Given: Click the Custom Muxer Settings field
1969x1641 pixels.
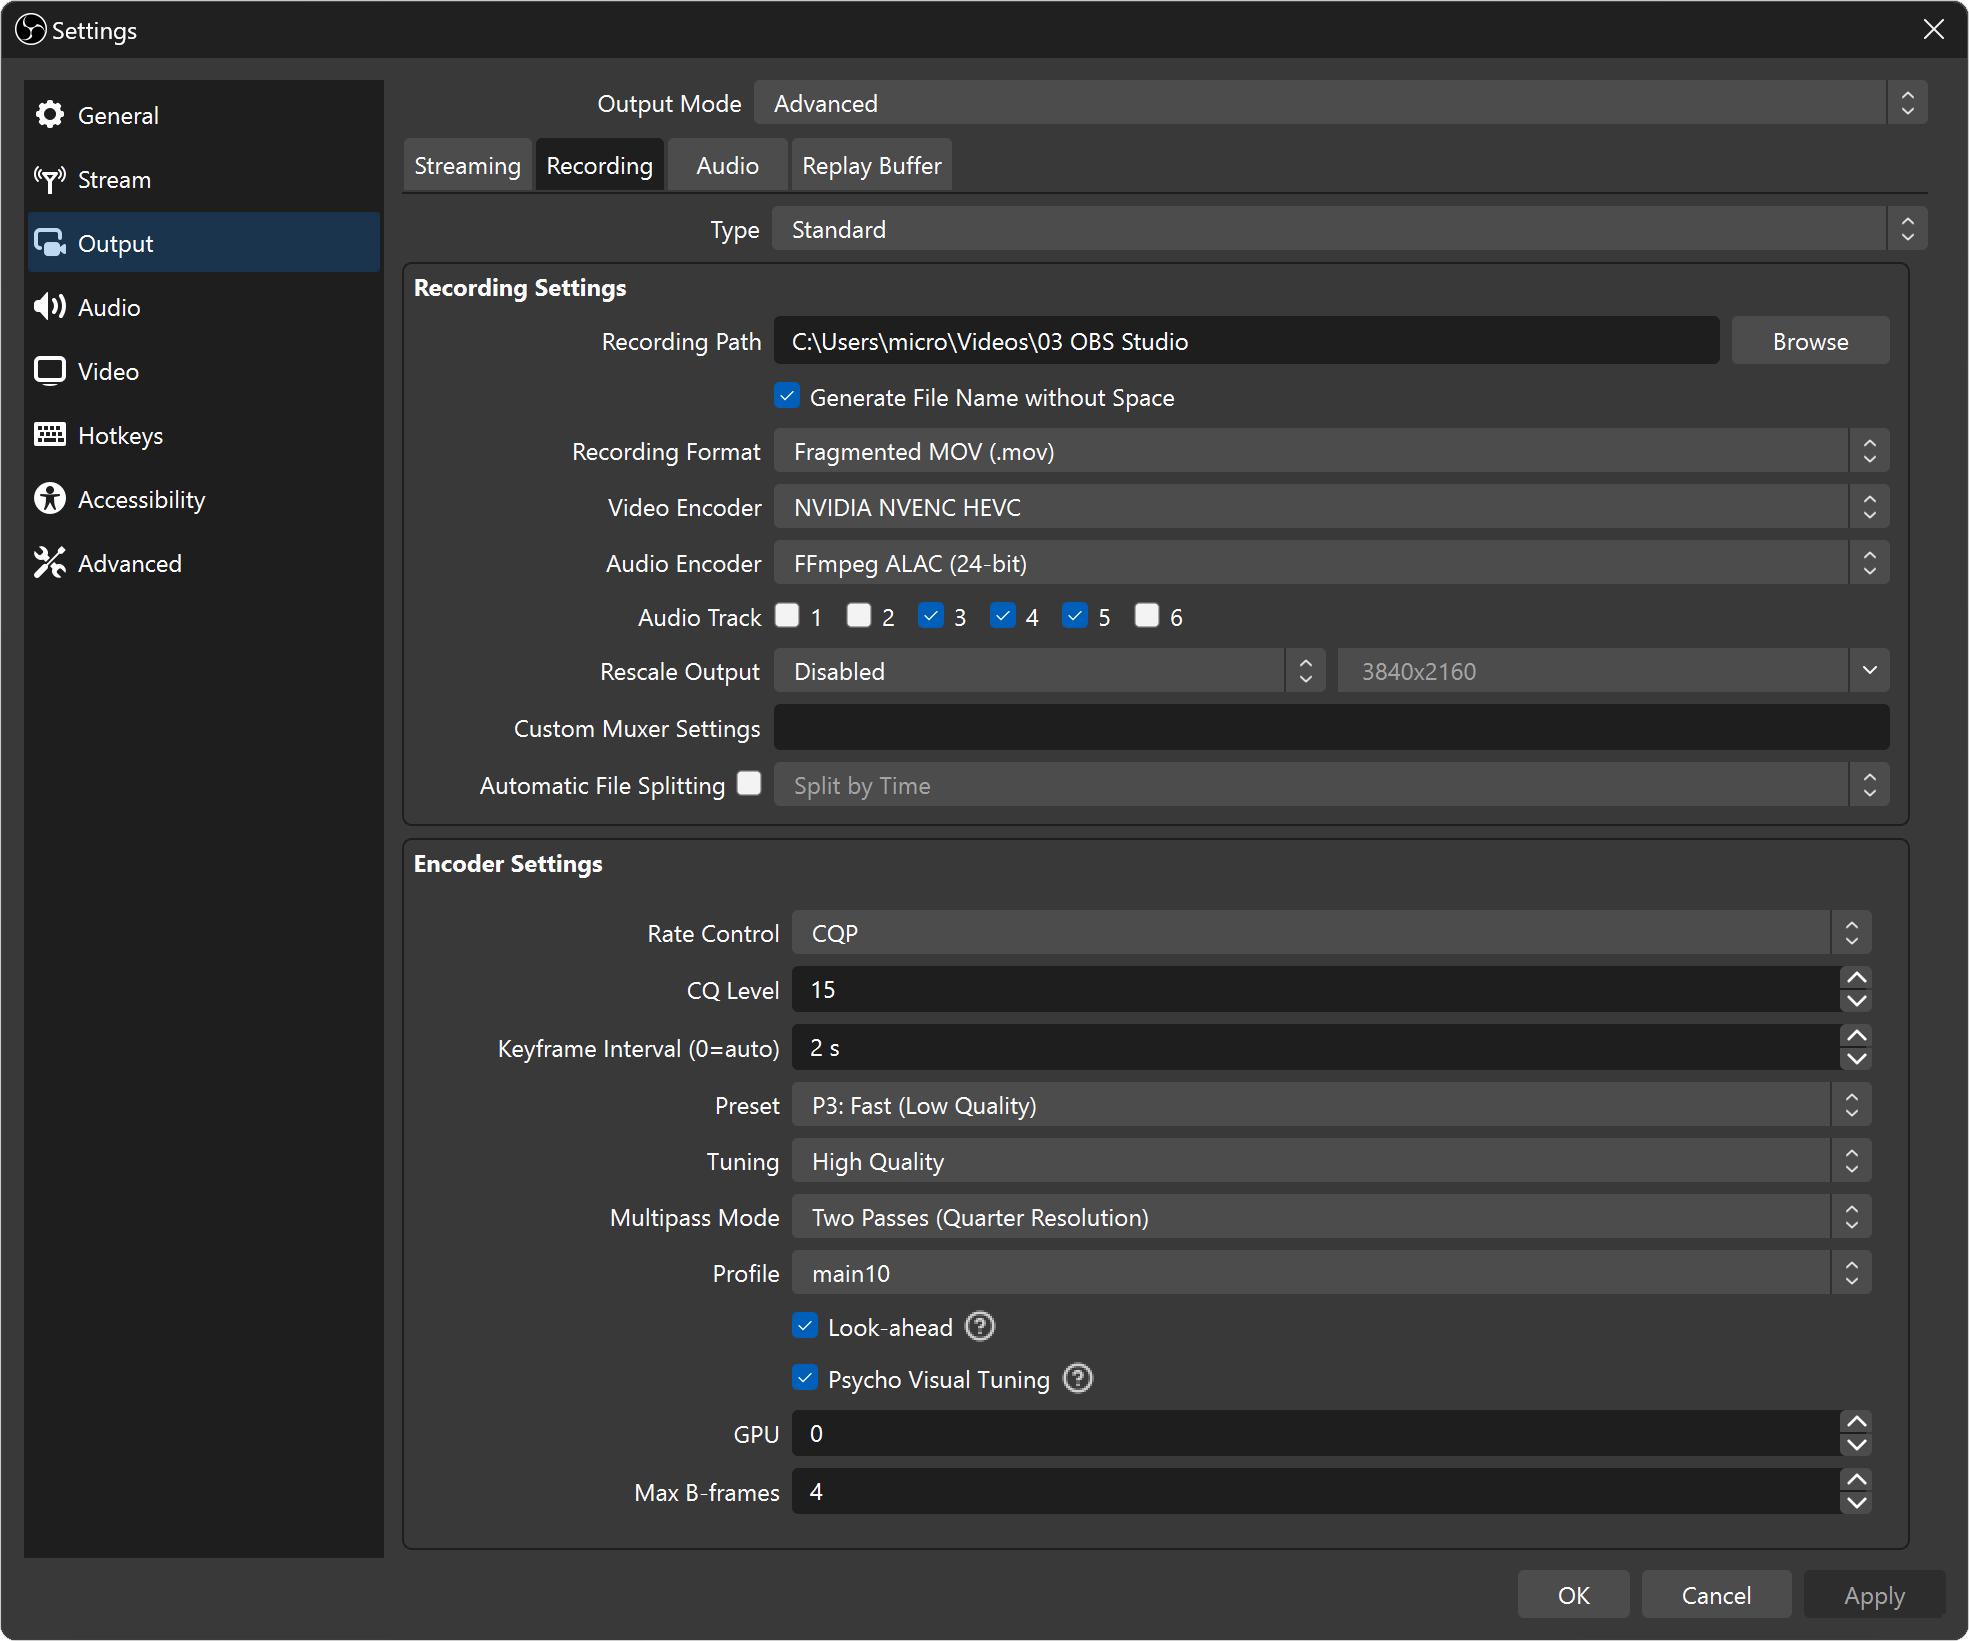Looking at the screenshot, I should tap(1332, 727).
